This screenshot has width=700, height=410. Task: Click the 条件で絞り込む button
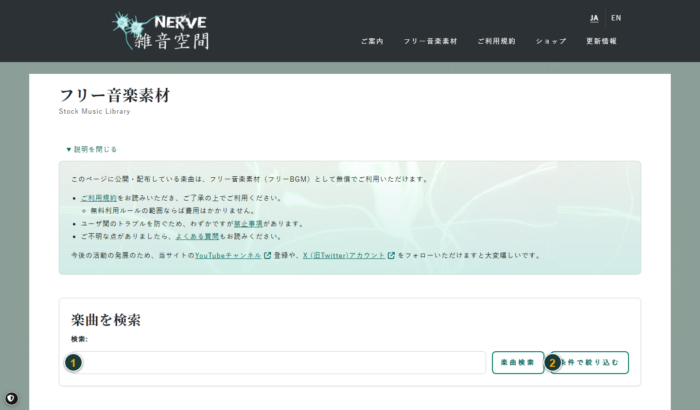click(589, 362)
